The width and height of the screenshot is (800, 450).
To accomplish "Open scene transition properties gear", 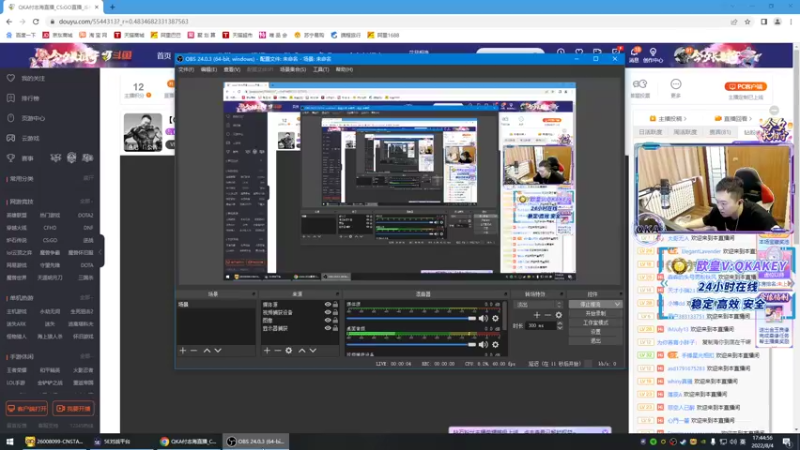I will tap(559, 315).
